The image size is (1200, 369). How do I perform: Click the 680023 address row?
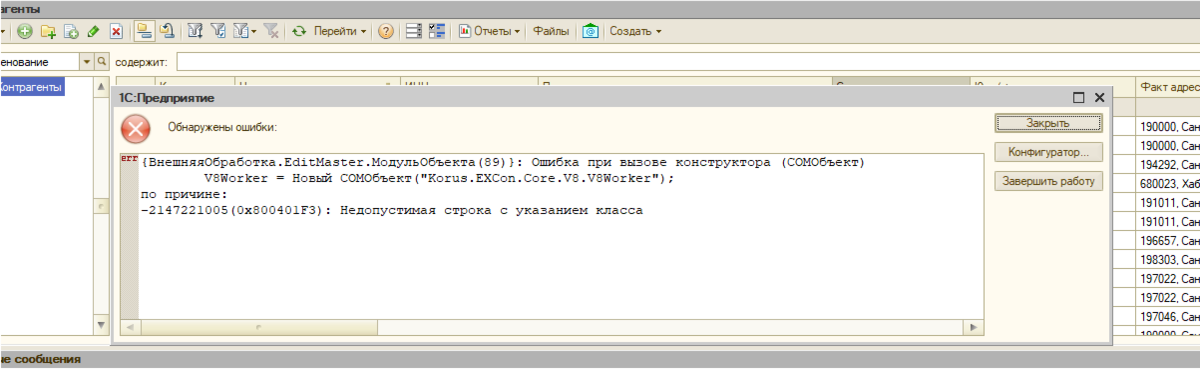pos(1167,183)
